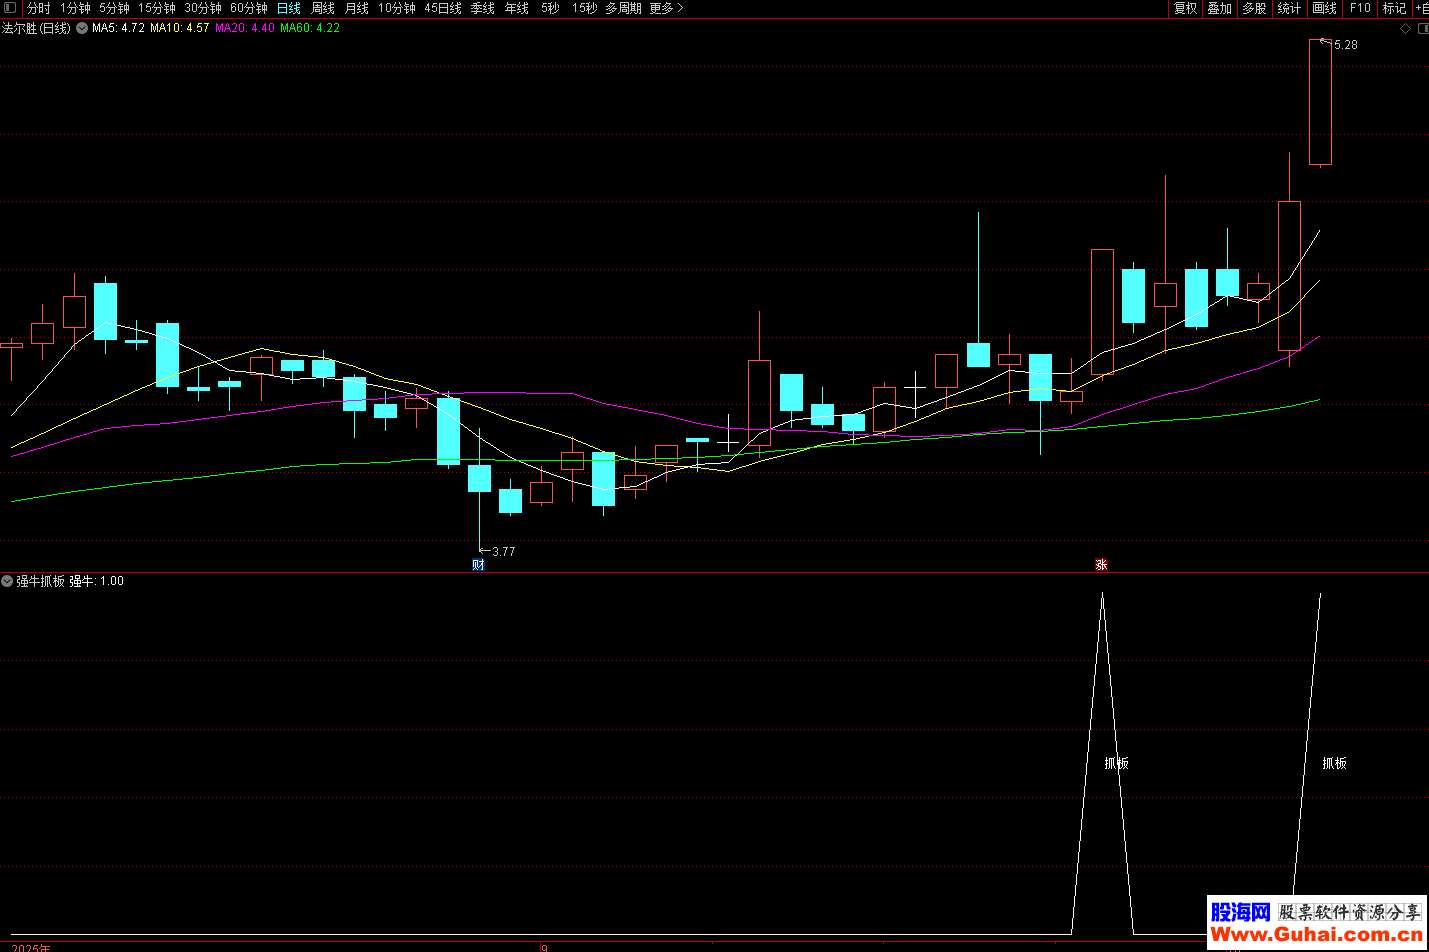Screen dimensions: 1429x952
Task: Open the F10 company info
Action: (x=1360, y=8)
